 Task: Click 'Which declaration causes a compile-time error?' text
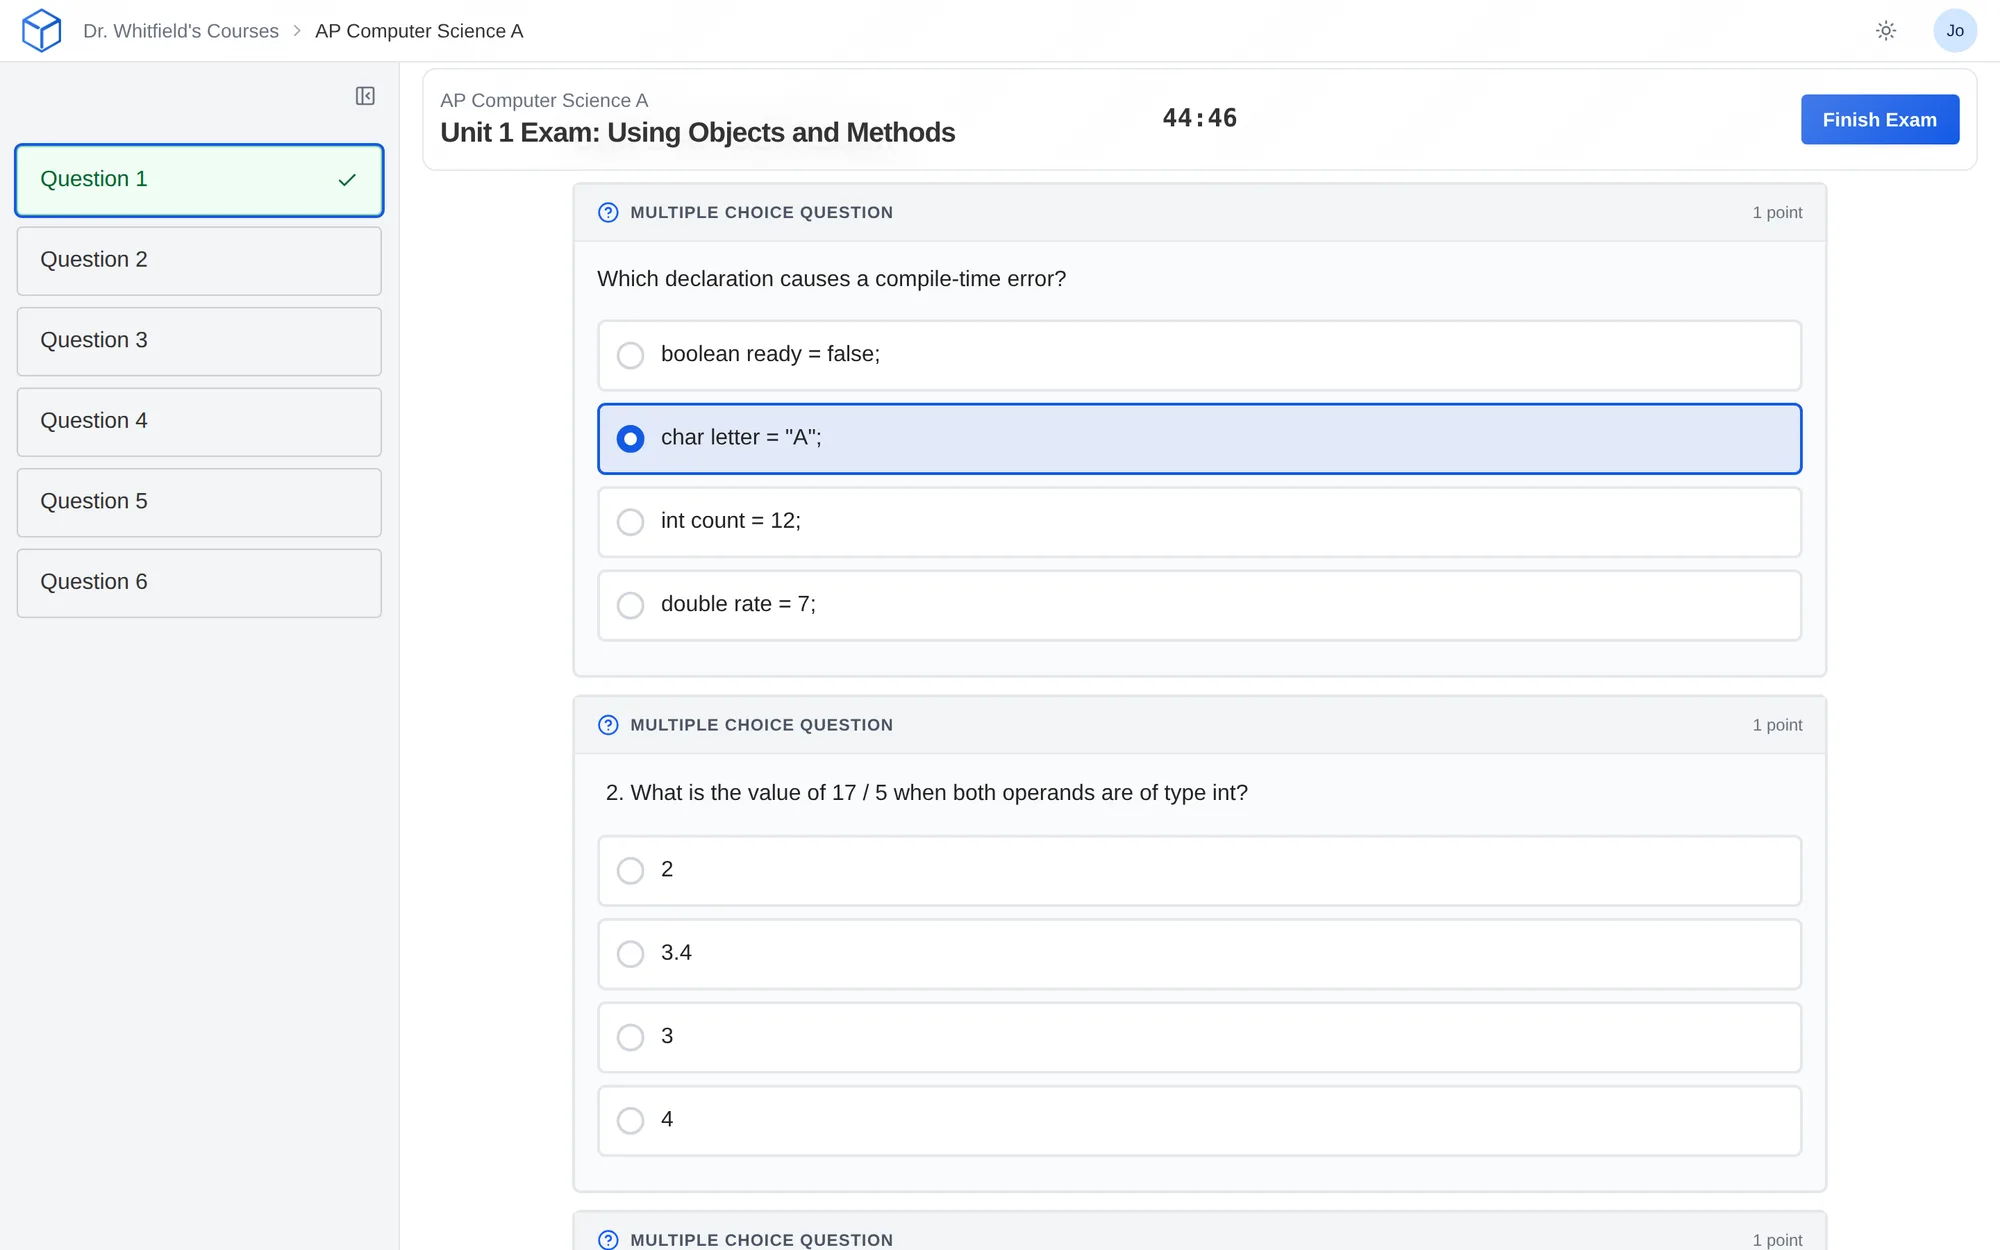(x=832, y=279)
